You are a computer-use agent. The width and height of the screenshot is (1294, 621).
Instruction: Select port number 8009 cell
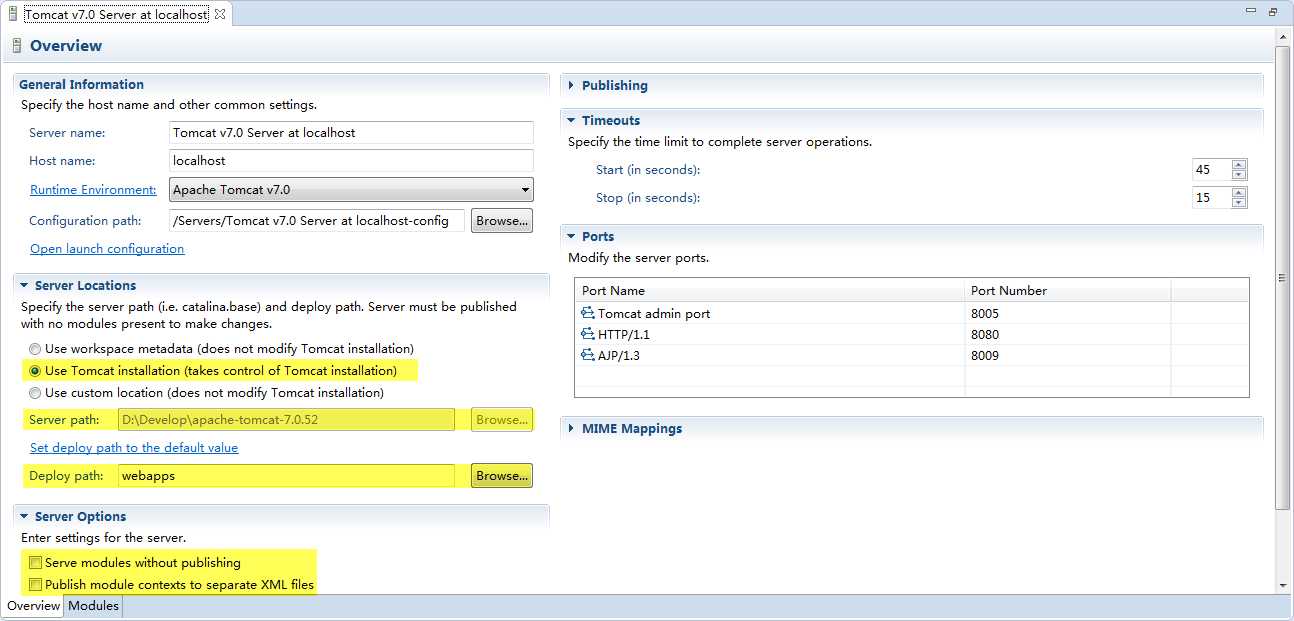pyautogui.click(x=1067, y=355)
